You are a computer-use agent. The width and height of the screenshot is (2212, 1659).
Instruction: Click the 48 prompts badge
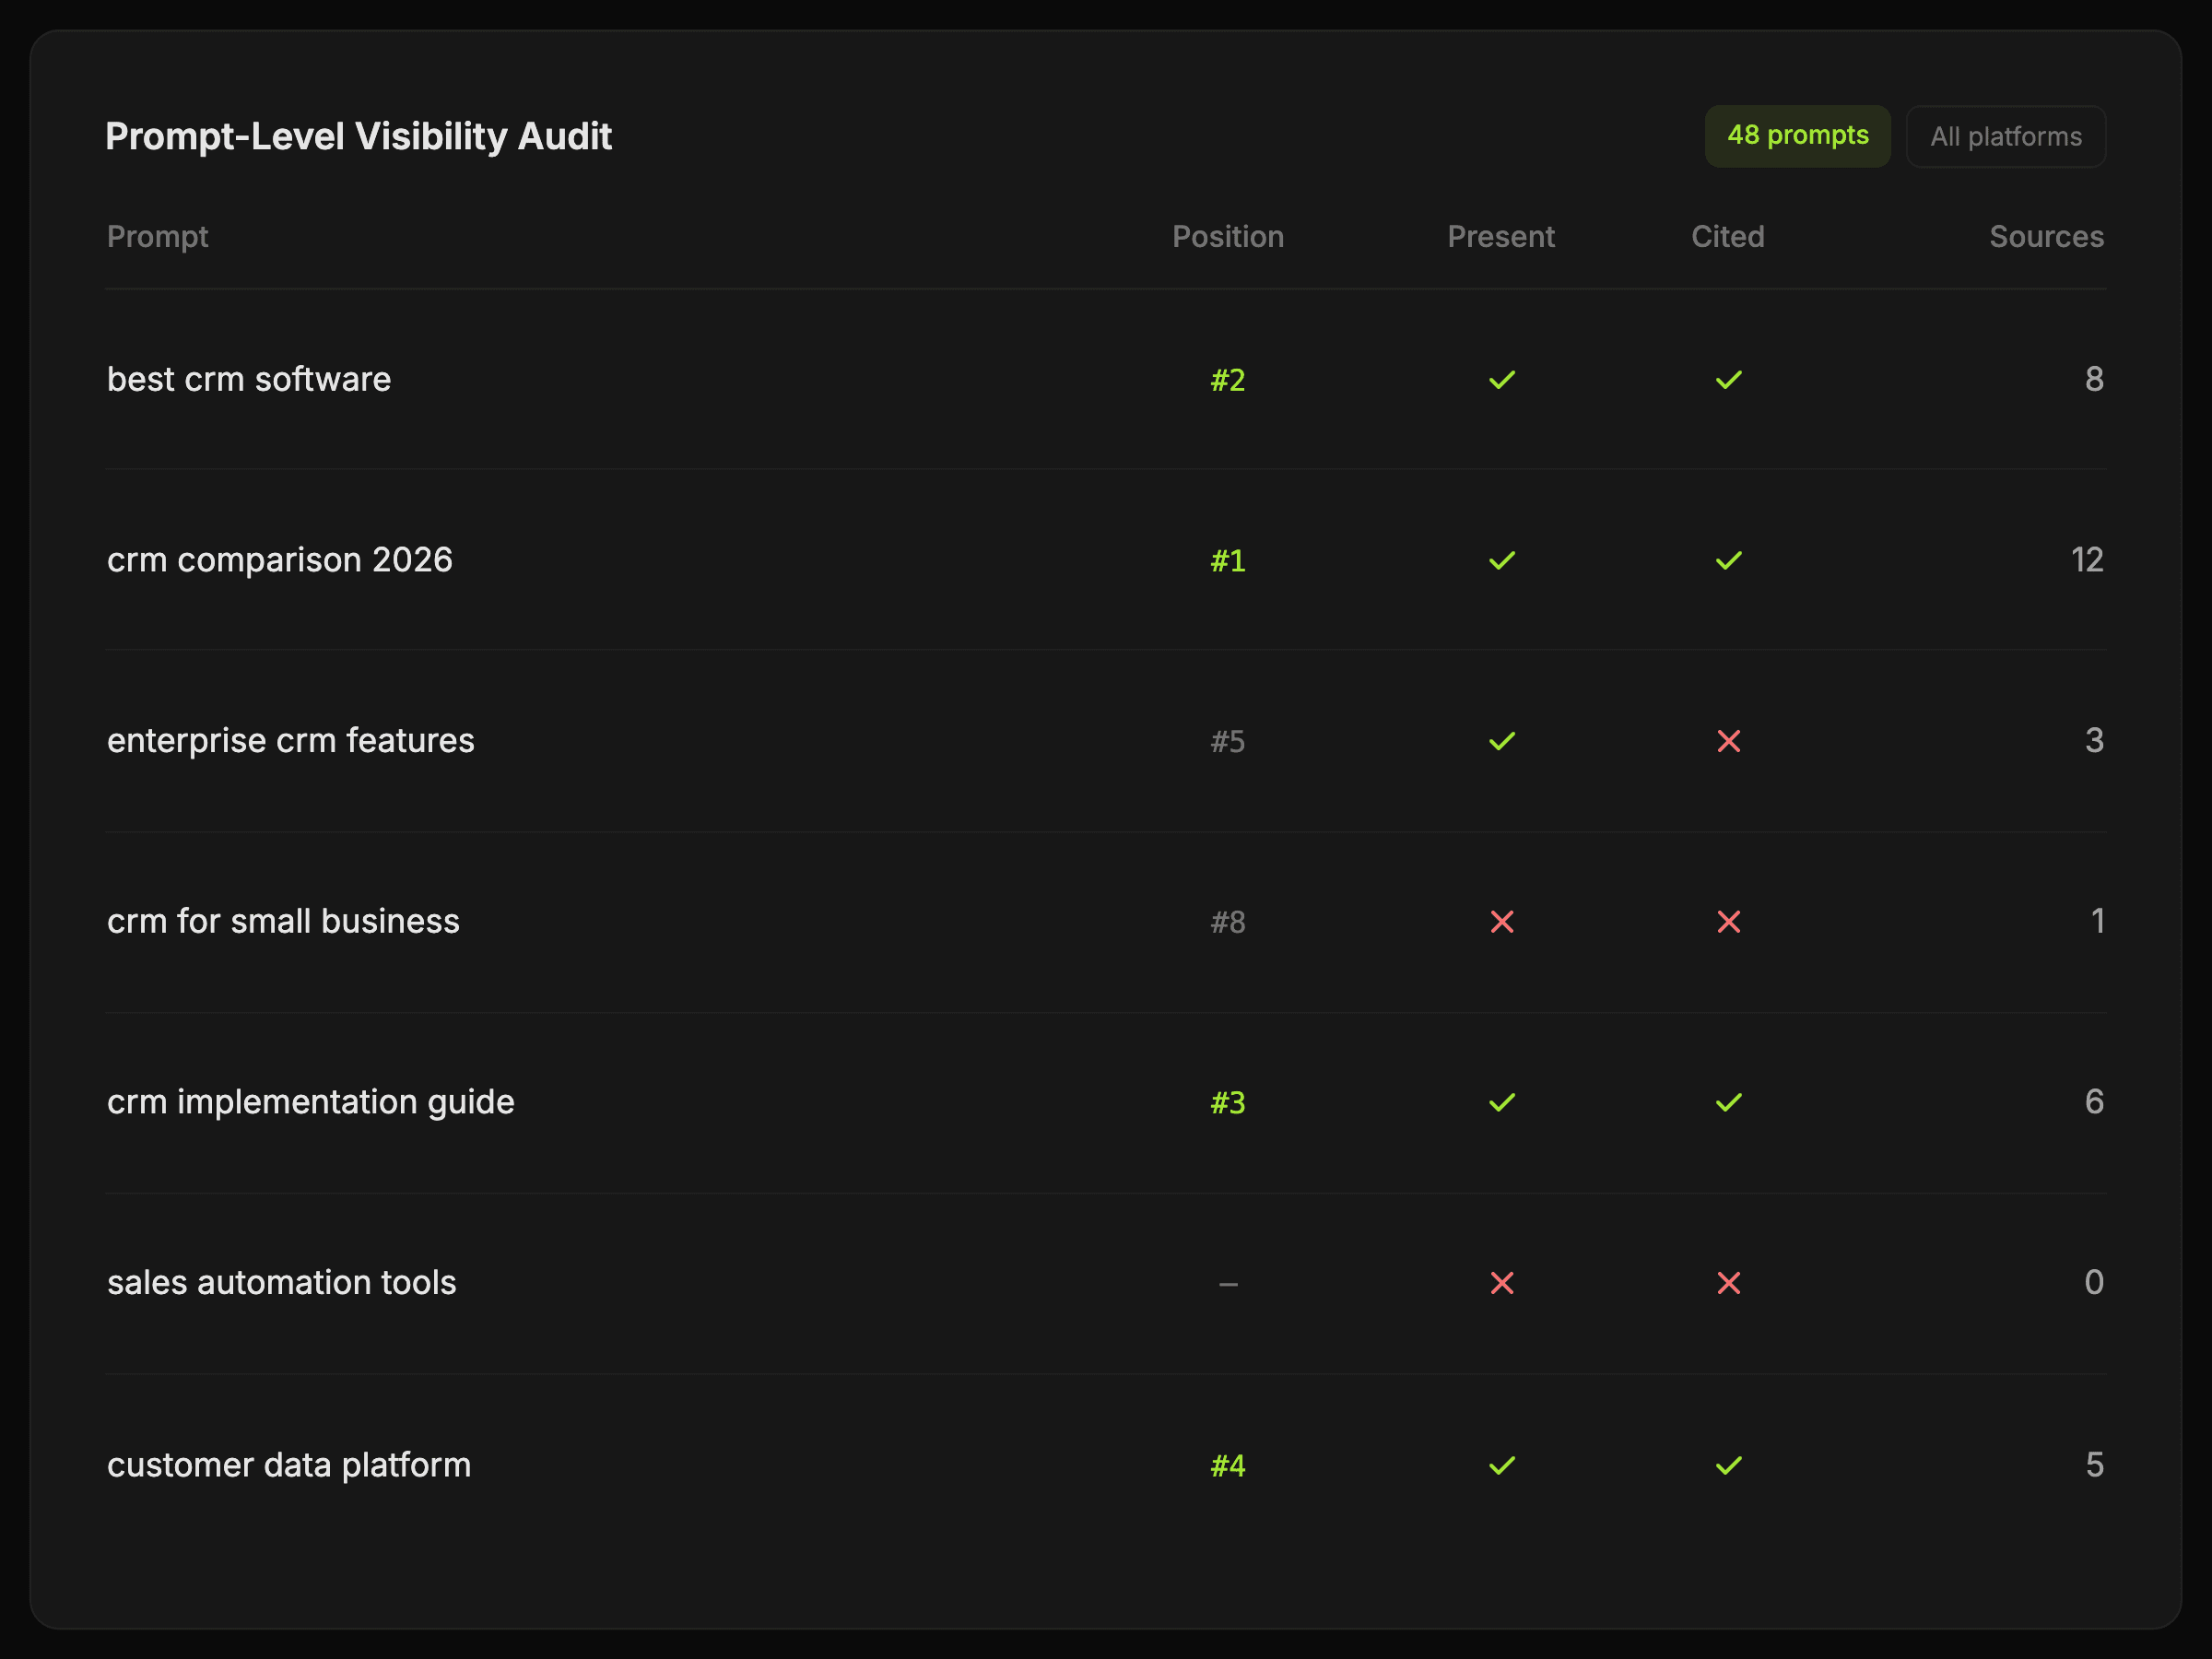pyautogui.click(x=1797, y=136)
